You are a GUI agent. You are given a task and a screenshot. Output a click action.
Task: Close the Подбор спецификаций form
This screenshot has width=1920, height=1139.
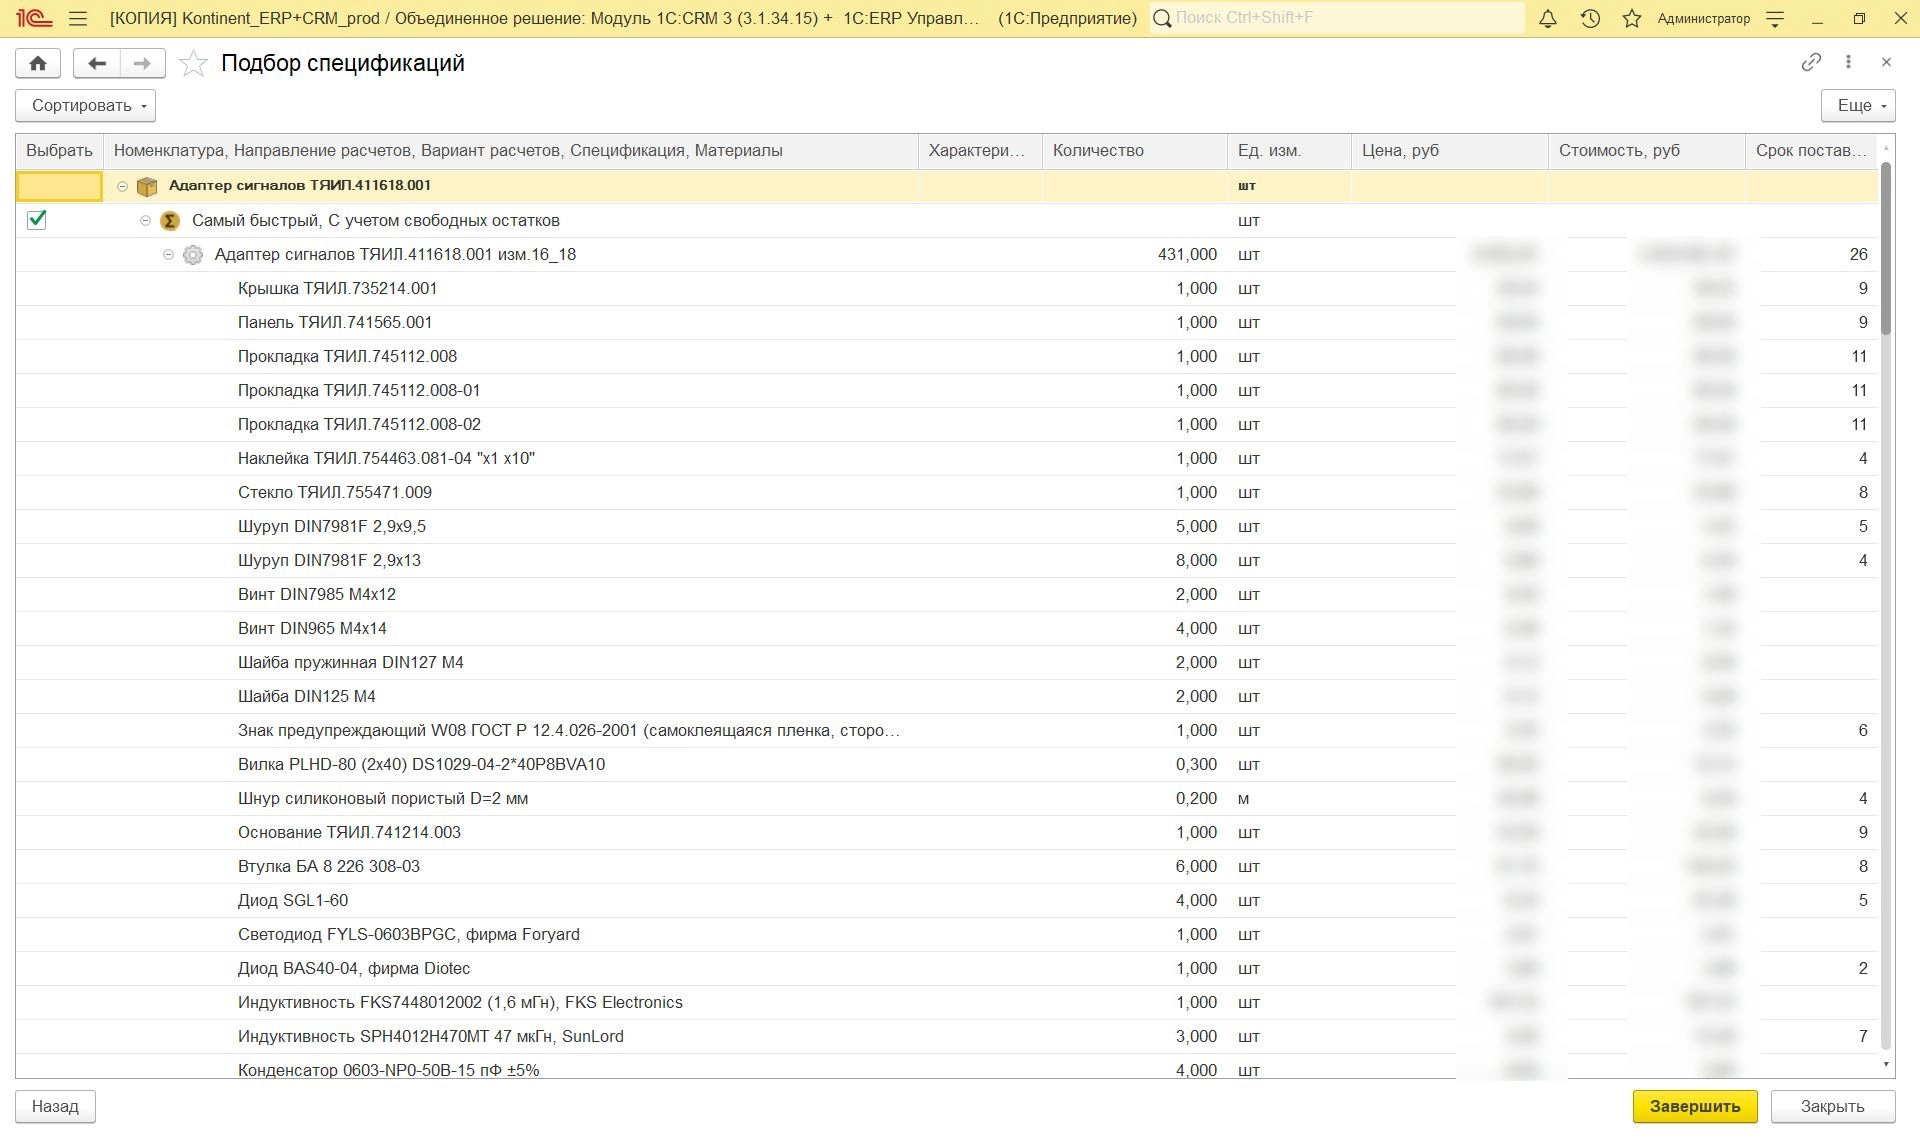pos(1886,62)
